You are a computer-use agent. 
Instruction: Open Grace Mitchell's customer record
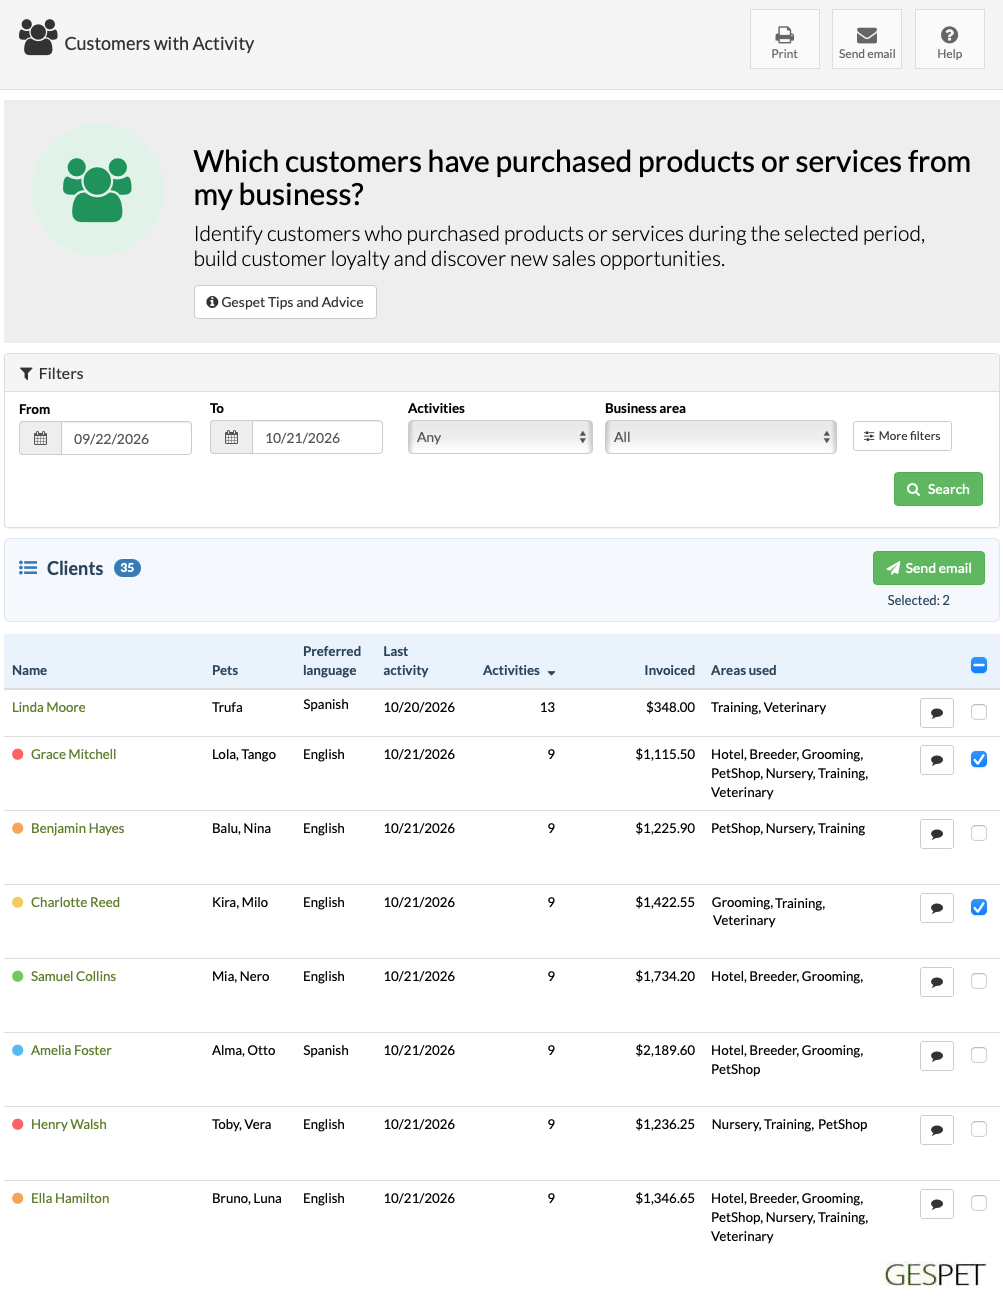coord(74,754)
